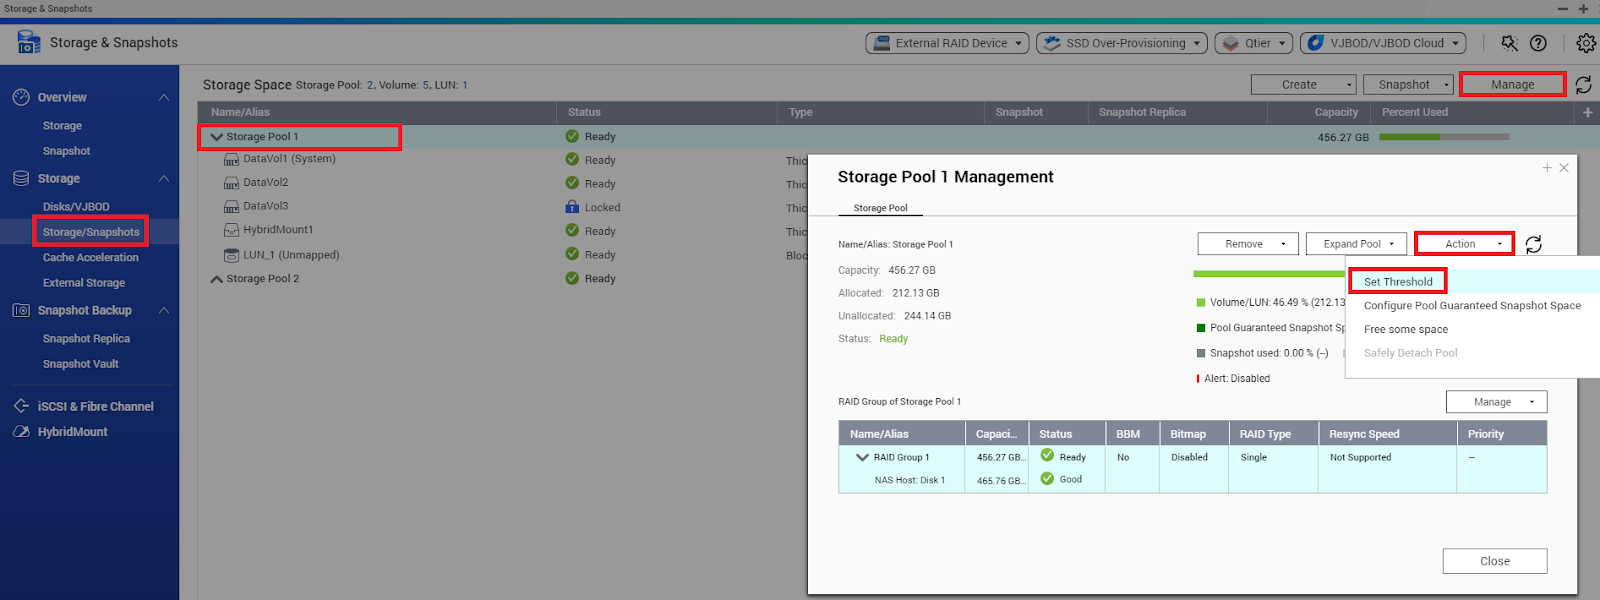1600x600 pixels.
Task: Collapse RAID Group 1 row
Action: click(862, 457)
